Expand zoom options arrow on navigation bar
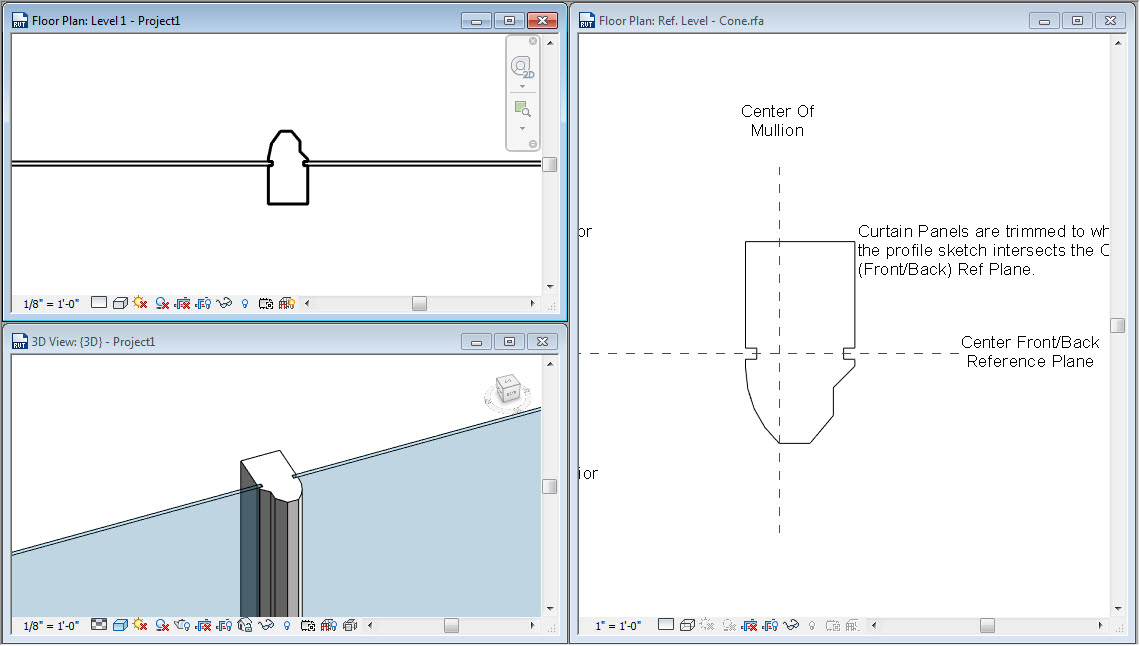1140x646 pixels. 522,129
